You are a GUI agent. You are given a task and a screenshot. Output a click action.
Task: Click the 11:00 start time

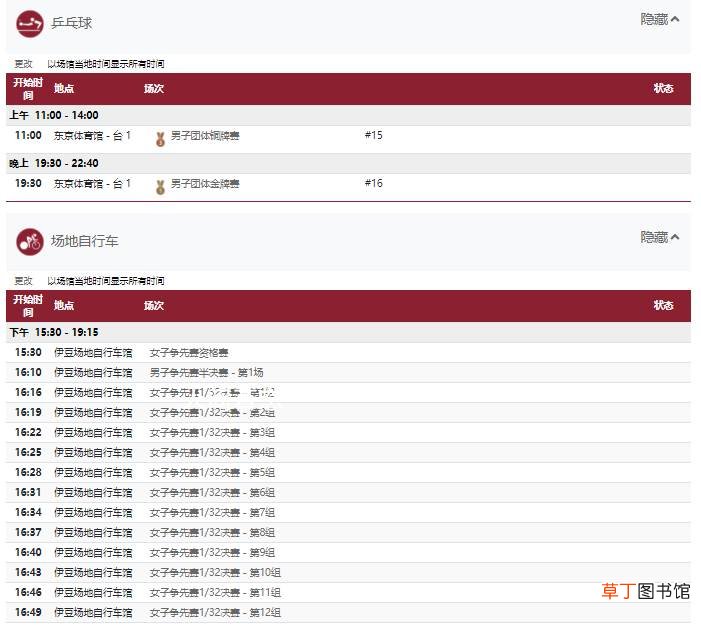click(28, 135)
